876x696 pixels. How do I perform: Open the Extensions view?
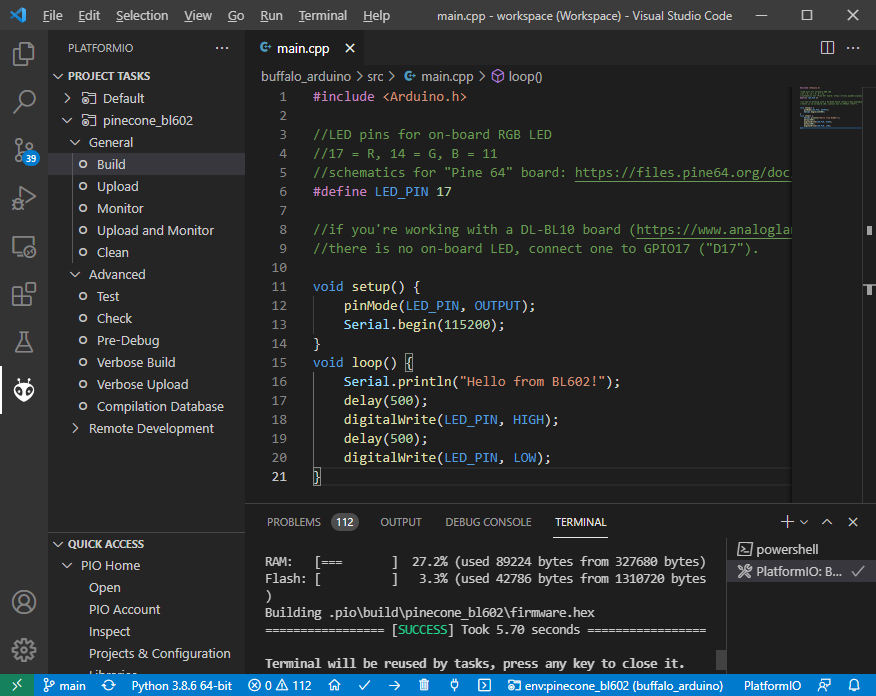click(x=23, y=294)
